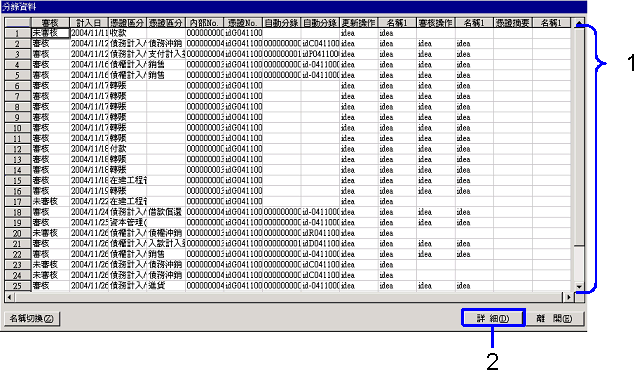Click the horizontal scrollbar right arrow
This screenshot has width=638, height=377.
(568, 297)
